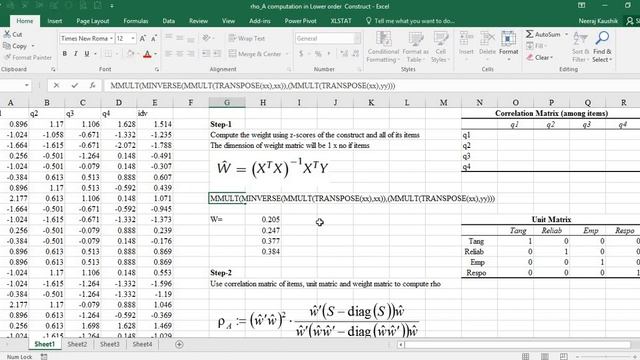
Task: Click the Middle Align icon
Action: 180,38
